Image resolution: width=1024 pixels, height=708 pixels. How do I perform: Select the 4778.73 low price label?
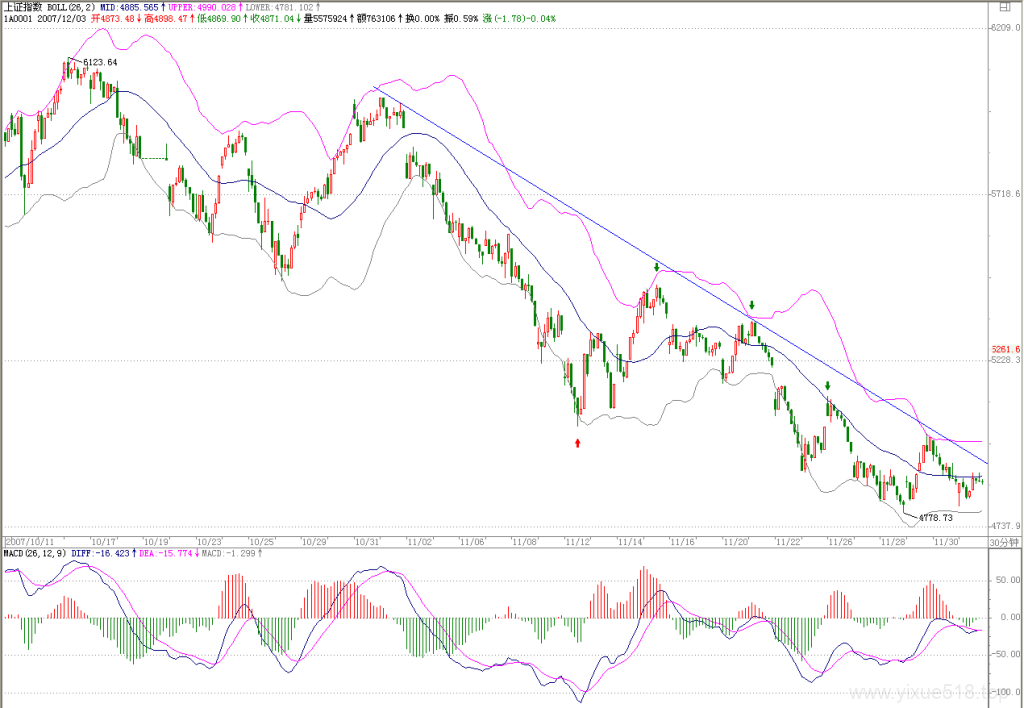[936, 517]
